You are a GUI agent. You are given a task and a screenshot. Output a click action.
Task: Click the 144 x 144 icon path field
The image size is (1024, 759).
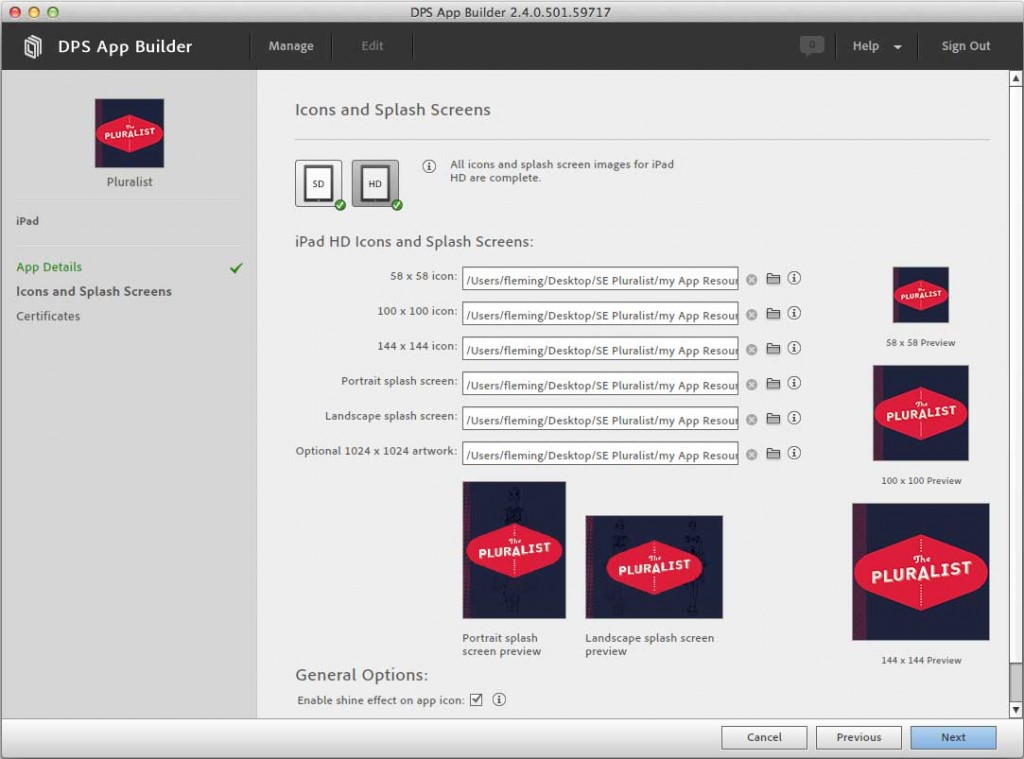pos(600,349)
